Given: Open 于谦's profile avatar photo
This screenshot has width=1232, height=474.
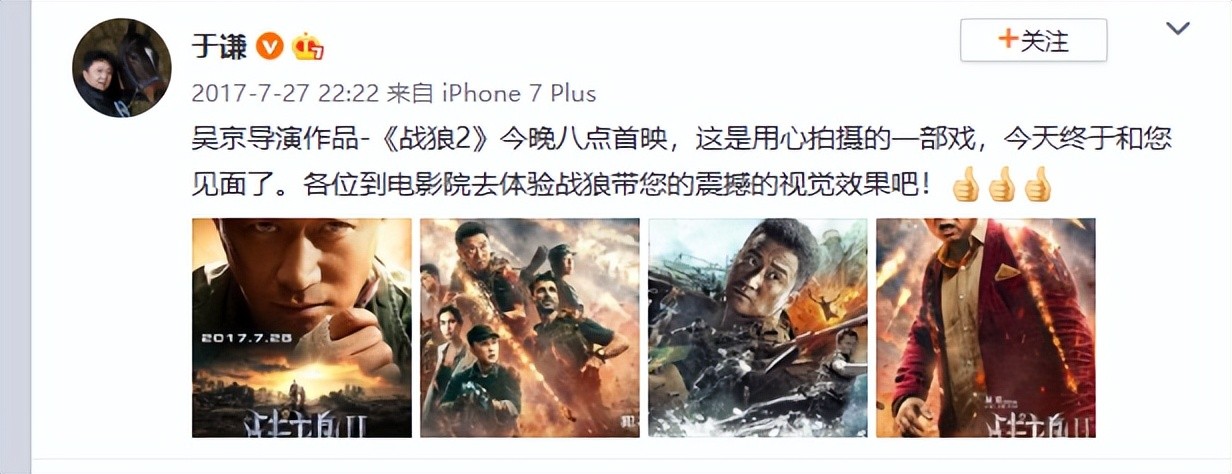Looking at the screenshot, I should 121,68.
